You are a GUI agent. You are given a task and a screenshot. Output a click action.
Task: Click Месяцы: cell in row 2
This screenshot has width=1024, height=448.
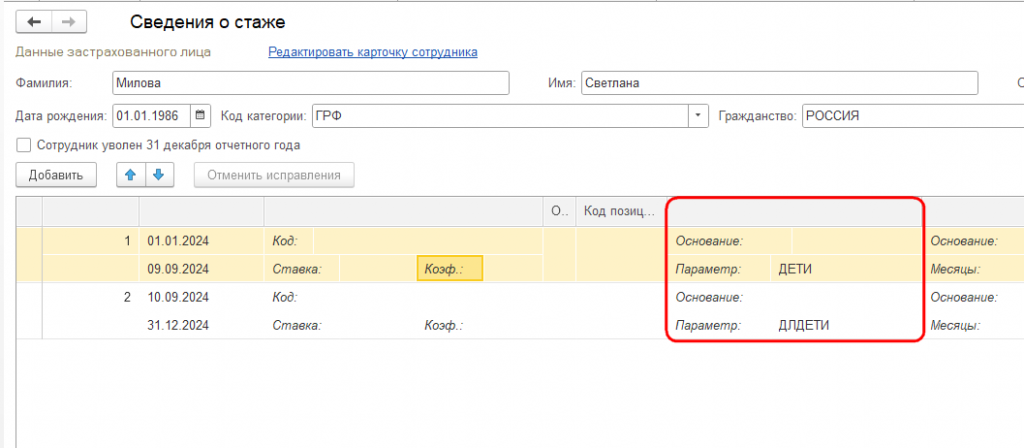pos(955,325)
